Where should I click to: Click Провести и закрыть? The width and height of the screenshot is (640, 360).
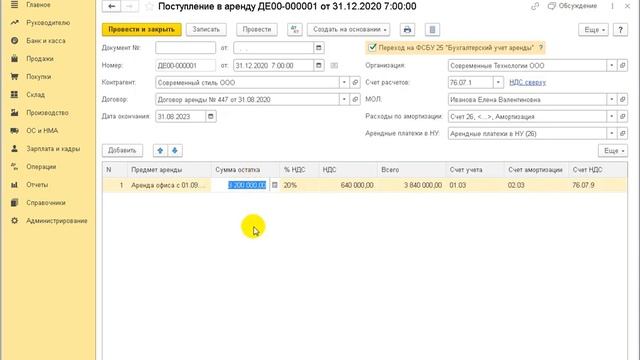pos(142,29)
